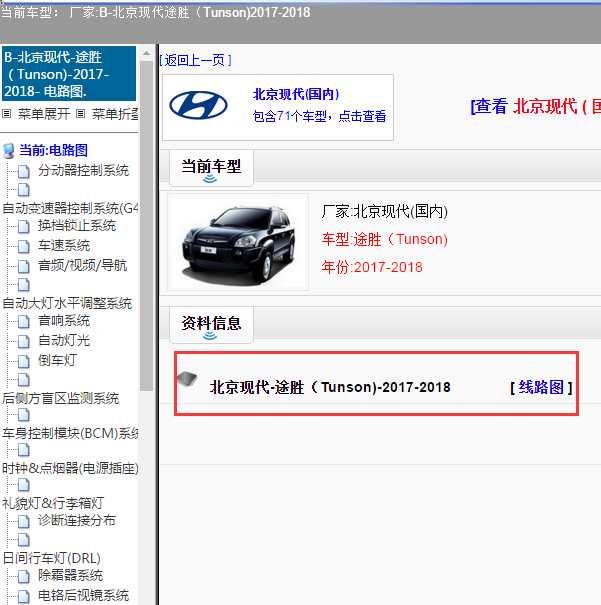Screen dimensions: 601x605
Task: Click 菜单展开 text link
Action: (x=44, y=114)
